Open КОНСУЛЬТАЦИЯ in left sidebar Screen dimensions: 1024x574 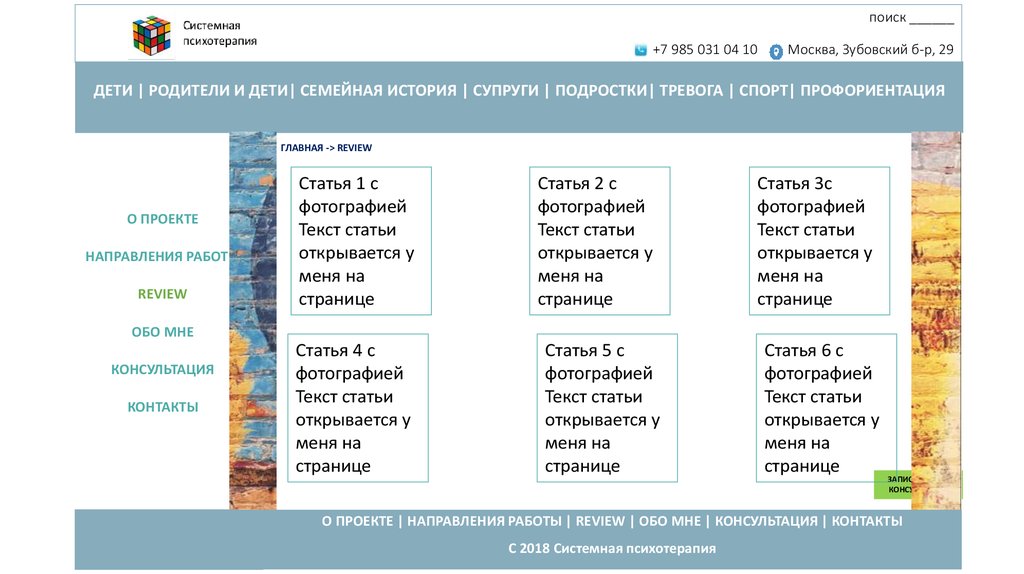163,370
